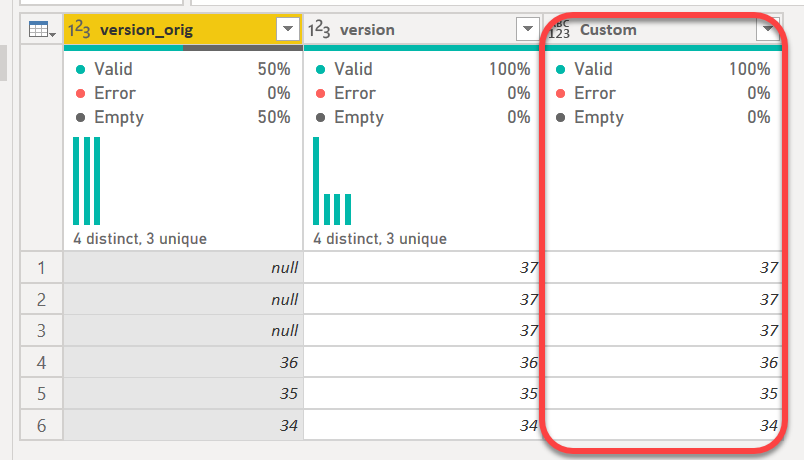The height and width of the screenshot is (460, 804).
Task: Click the version_orig data type icon
Action: (79, 30)
